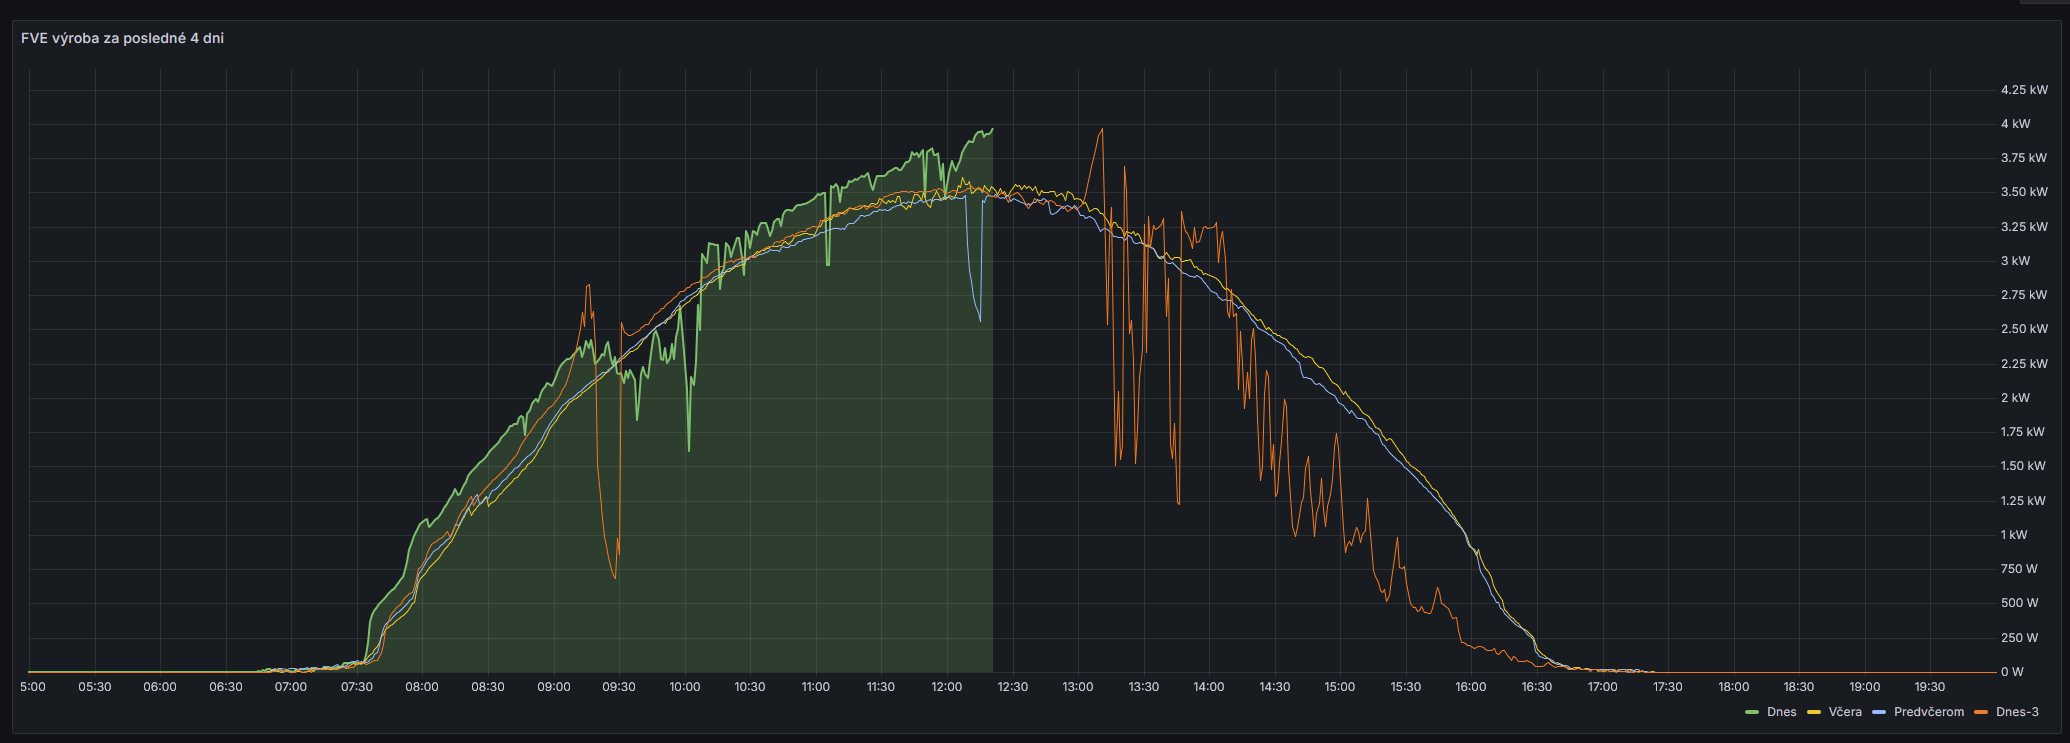The image size is (2070, 743).
Task: Click the '2.25 kW' Y-axis label
Action: [2024, 364]
